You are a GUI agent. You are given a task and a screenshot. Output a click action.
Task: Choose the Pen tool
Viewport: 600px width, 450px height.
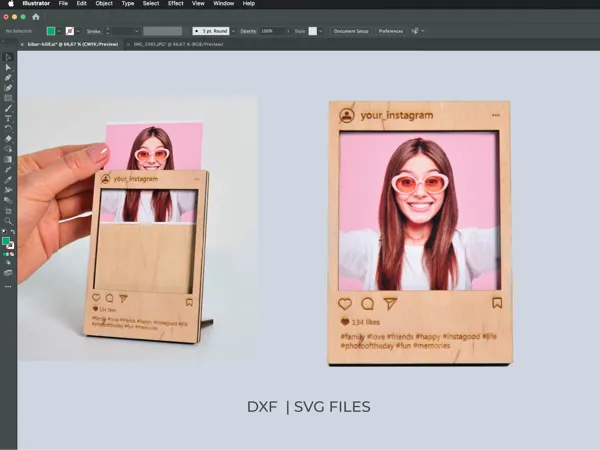tap(8, 78)
